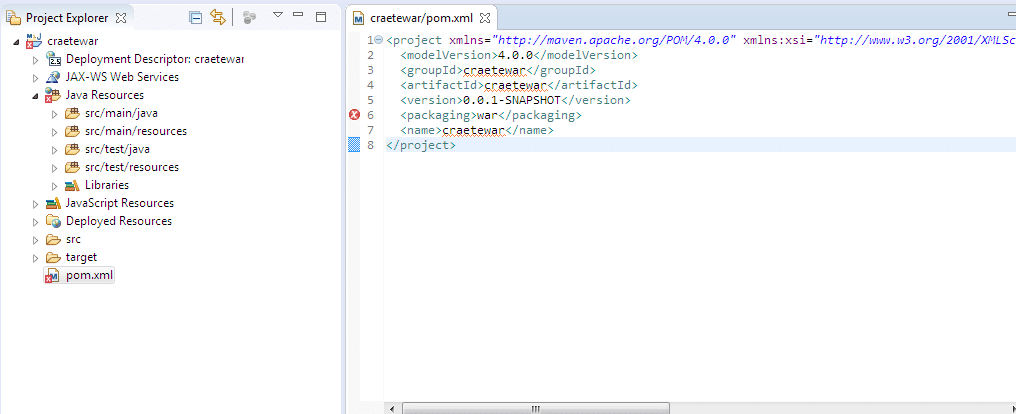Collapse the project element fold on line 1
Image resolution: width=1016 pixels, height=414 pixels.
tap(377, 40)
